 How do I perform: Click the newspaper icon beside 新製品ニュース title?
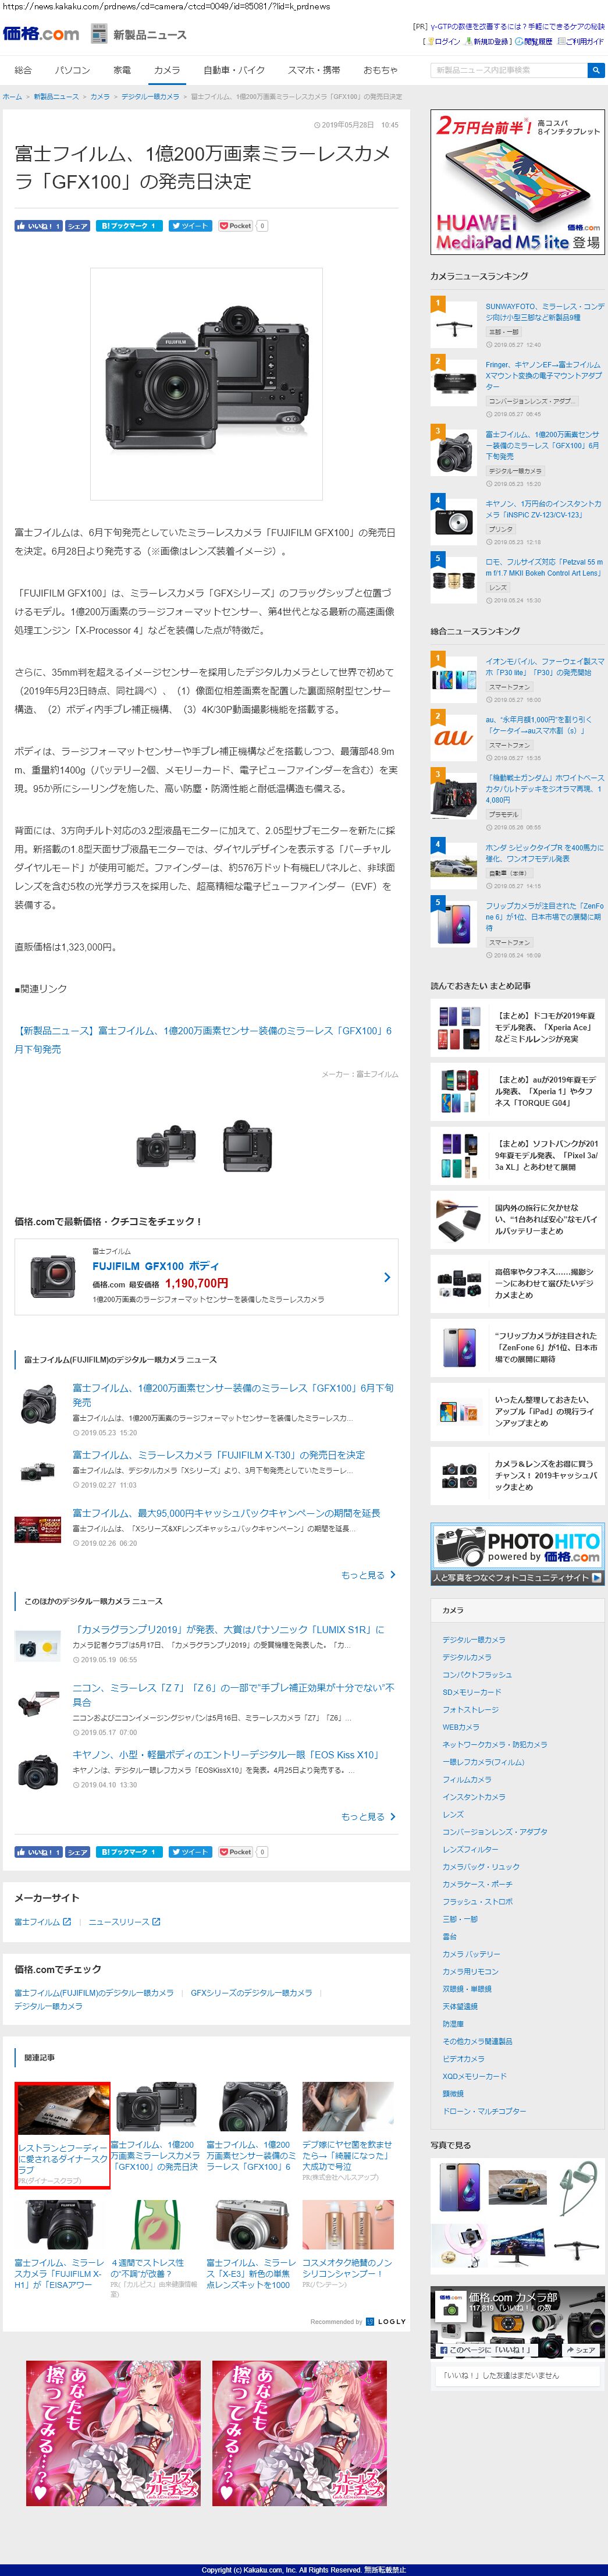coord(99,34)
